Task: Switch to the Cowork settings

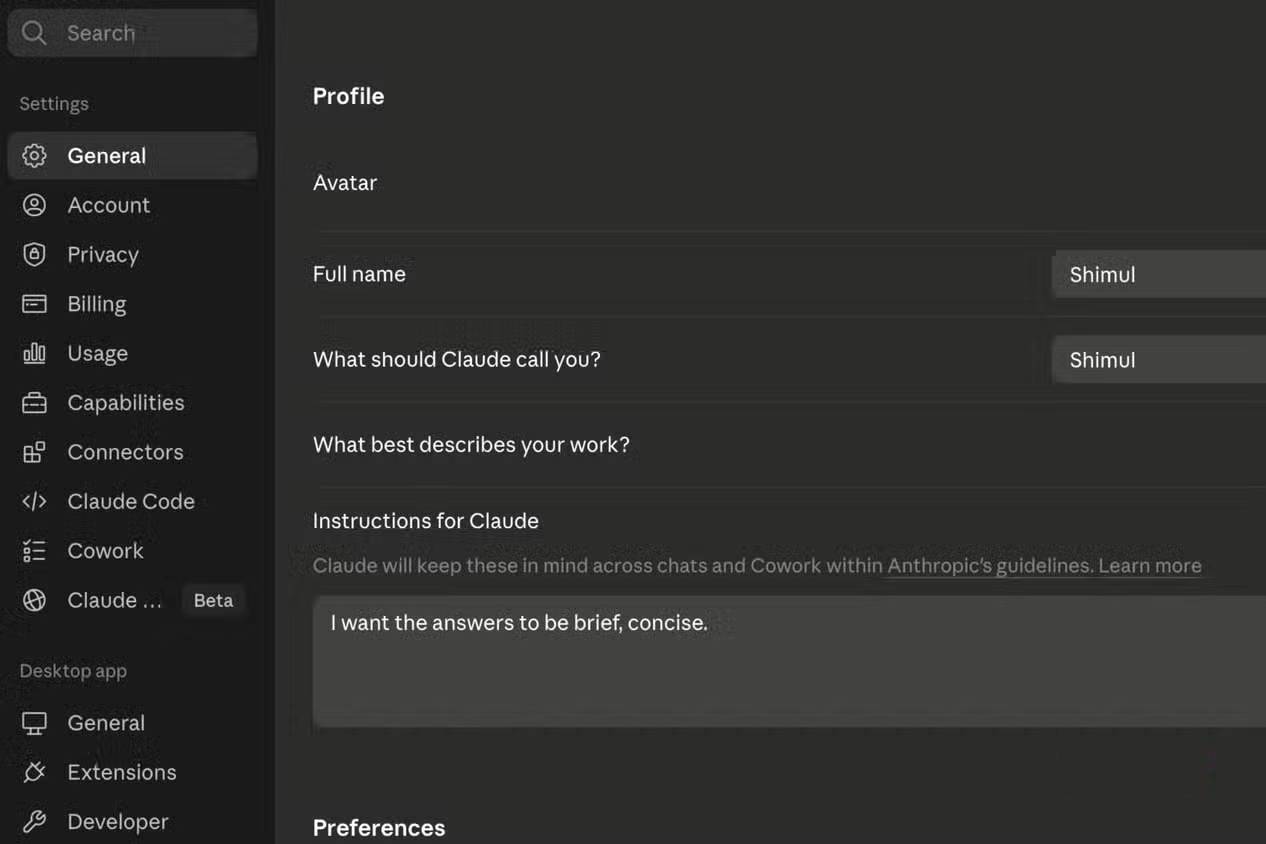Action: point(132,551)
